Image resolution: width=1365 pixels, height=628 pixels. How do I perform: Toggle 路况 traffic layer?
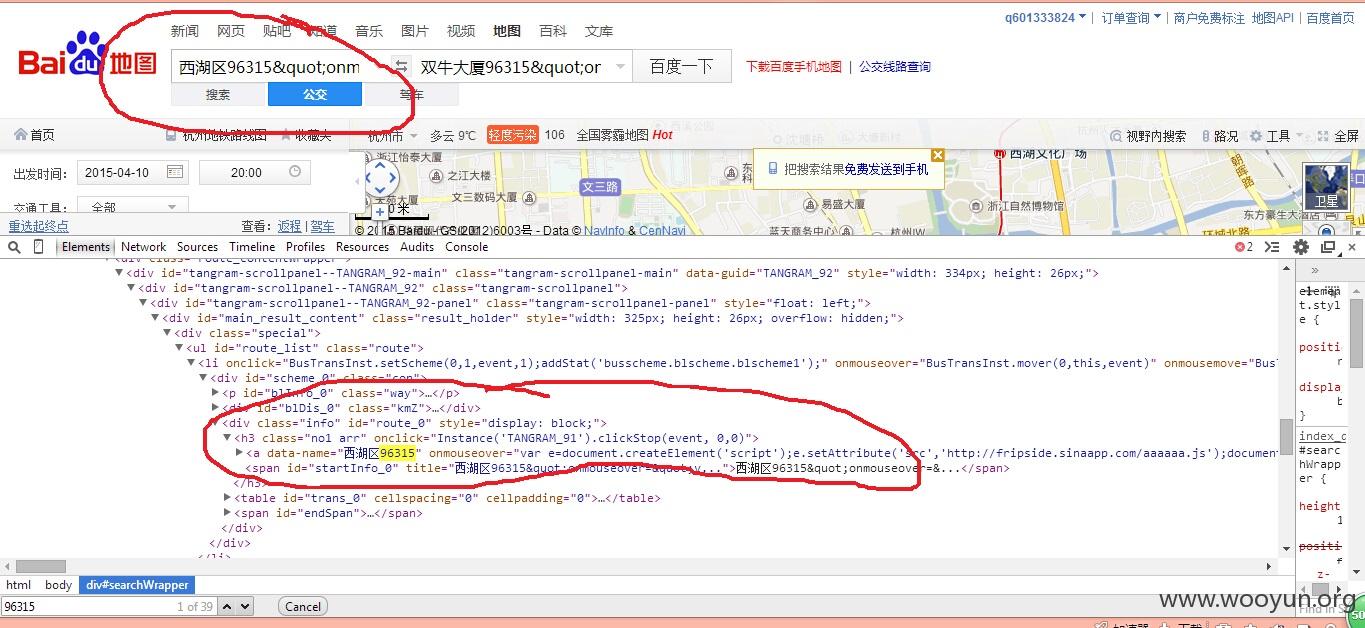(1218, 136)
